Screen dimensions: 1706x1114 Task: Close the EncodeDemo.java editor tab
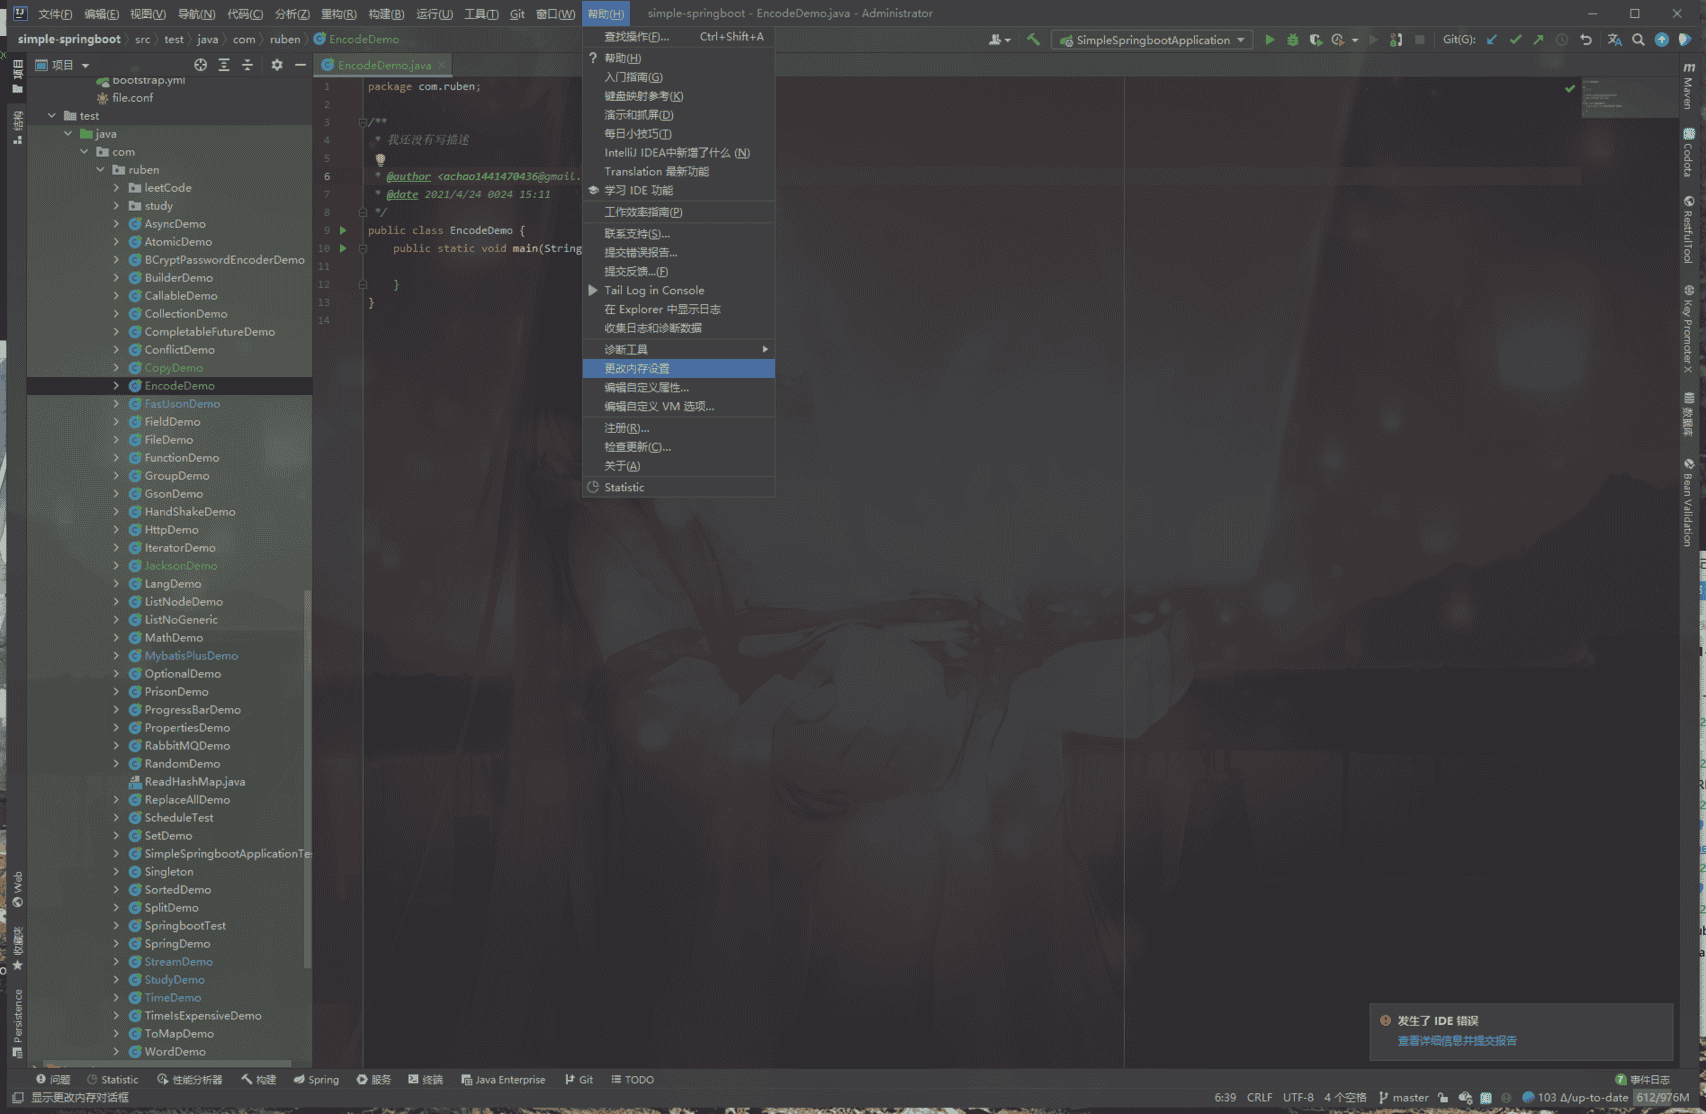point(441,65)
